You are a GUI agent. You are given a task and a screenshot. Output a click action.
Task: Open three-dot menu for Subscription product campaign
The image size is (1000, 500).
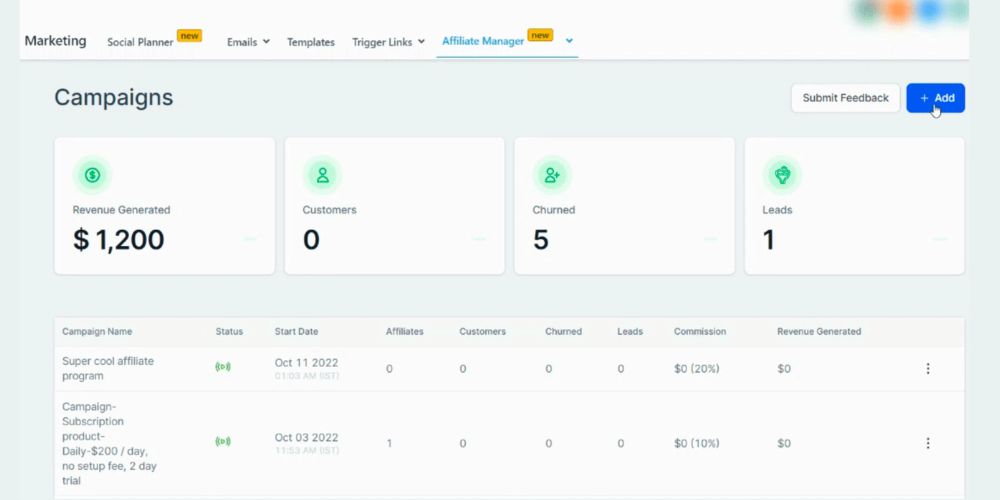pos(927,443)
